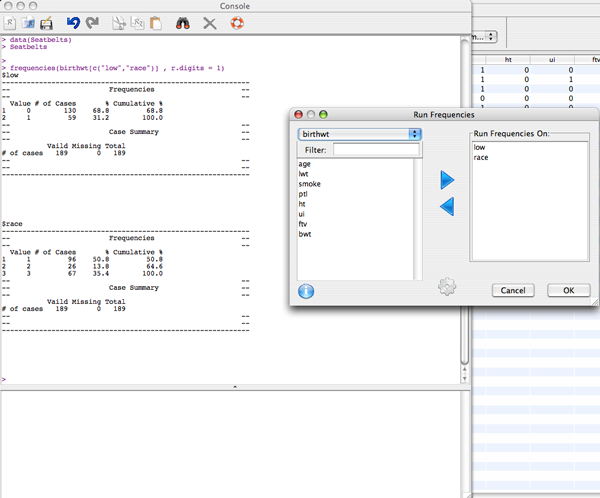Add variable with right blue arrow

click(x=447, y=180)
